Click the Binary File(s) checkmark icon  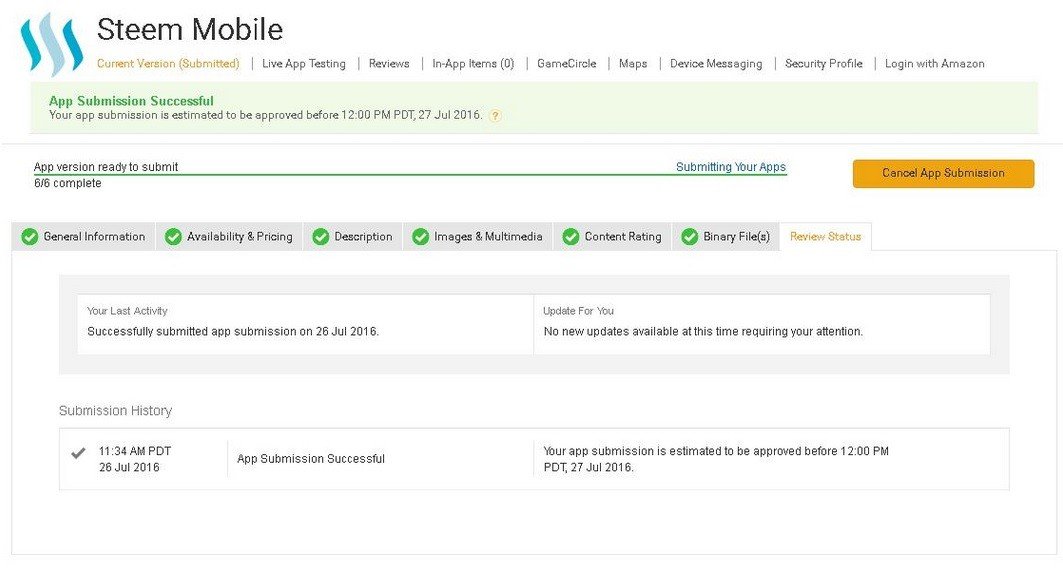tap(689, 237)
